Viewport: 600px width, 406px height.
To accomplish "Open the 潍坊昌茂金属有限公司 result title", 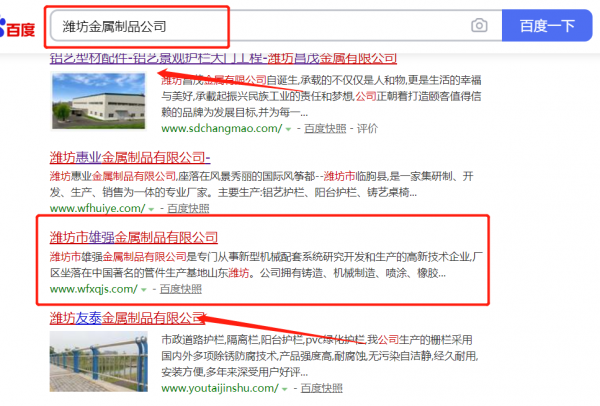I will coord(223,58).
